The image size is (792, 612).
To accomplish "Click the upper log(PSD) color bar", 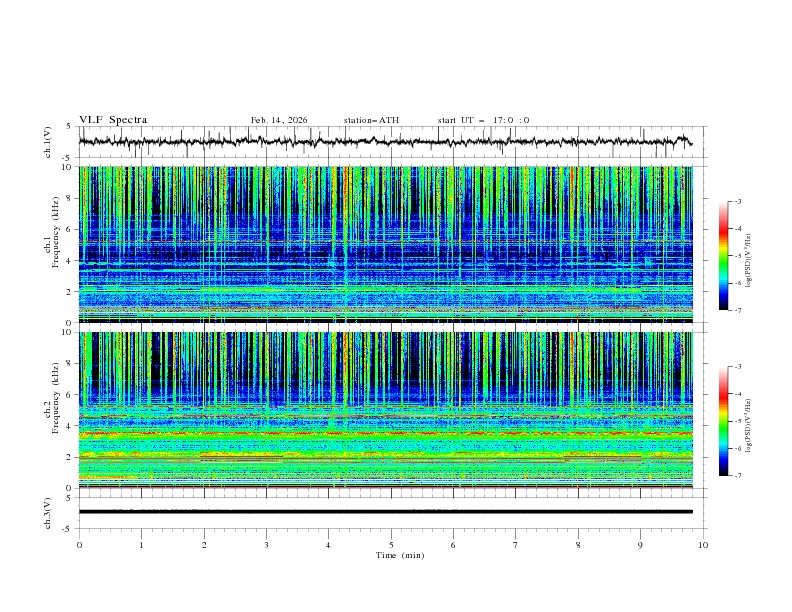I will [723, 256].
